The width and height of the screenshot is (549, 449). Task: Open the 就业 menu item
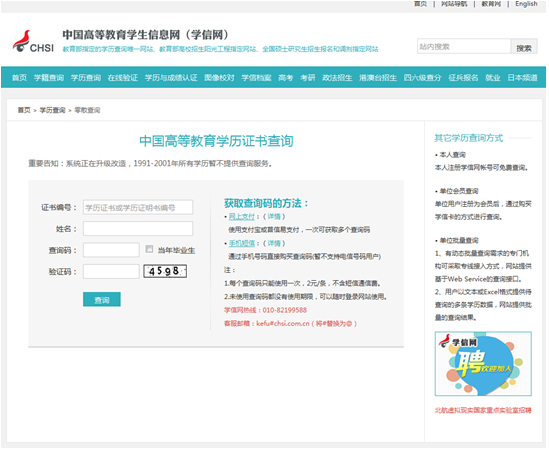pos(493,78)
